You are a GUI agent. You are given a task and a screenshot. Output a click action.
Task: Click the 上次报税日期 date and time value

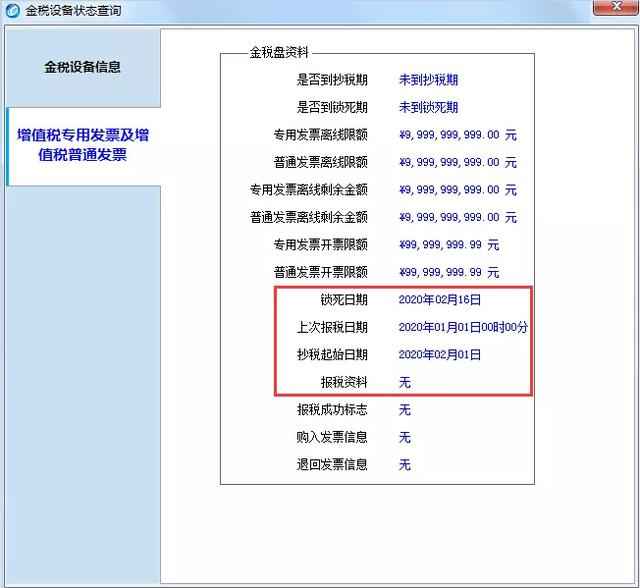463,327
